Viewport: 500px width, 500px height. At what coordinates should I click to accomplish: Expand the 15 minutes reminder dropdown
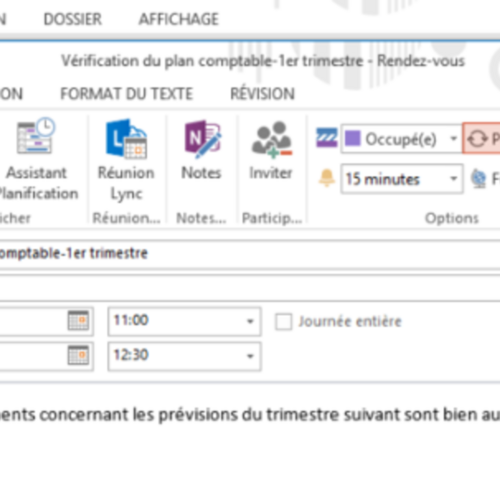453,179
